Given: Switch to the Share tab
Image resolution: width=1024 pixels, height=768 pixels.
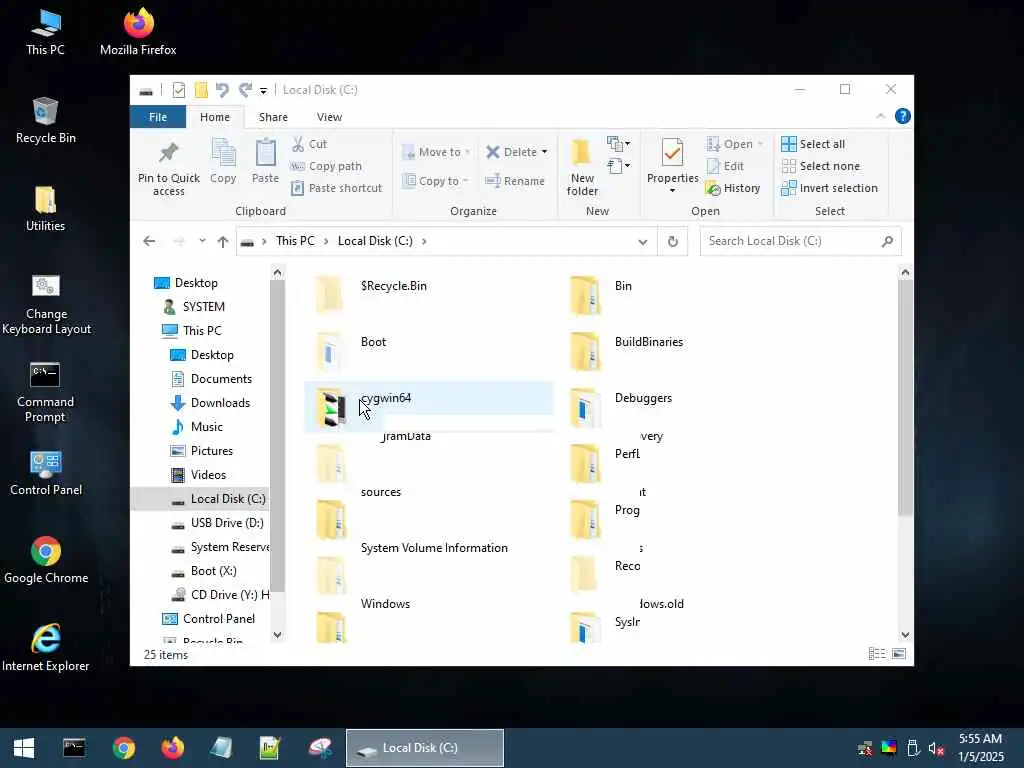Looking at the screenshot, I should click(x=273, y=117).
